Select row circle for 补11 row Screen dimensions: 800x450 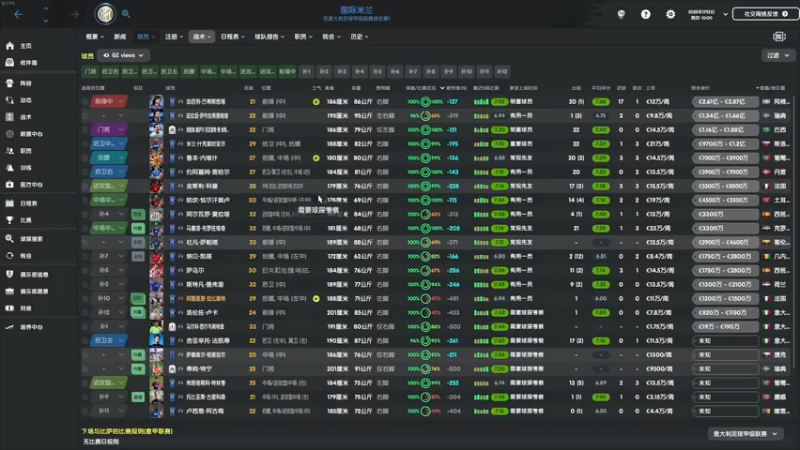pyautogui.click(x=85, y=411)
